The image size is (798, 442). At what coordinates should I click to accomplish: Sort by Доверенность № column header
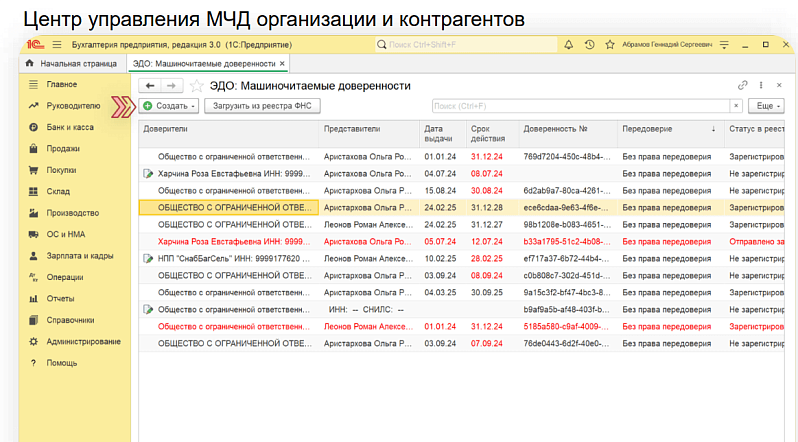pos(567,134)
